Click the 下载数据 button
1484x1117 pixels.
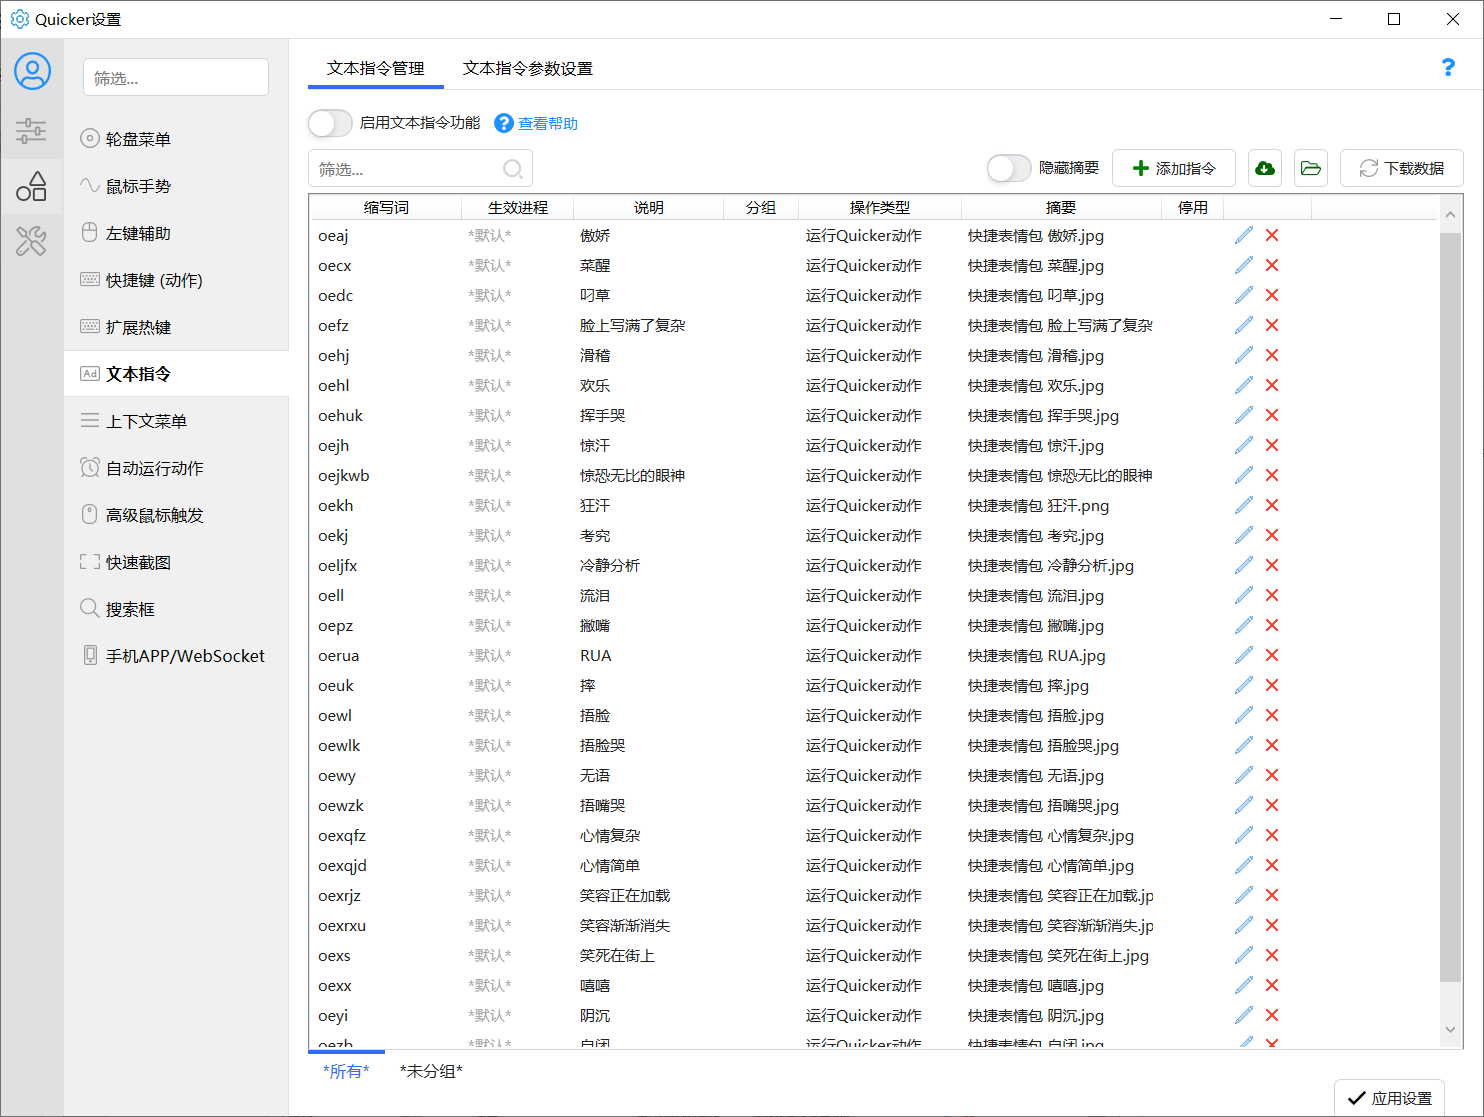coord(1402,168)
